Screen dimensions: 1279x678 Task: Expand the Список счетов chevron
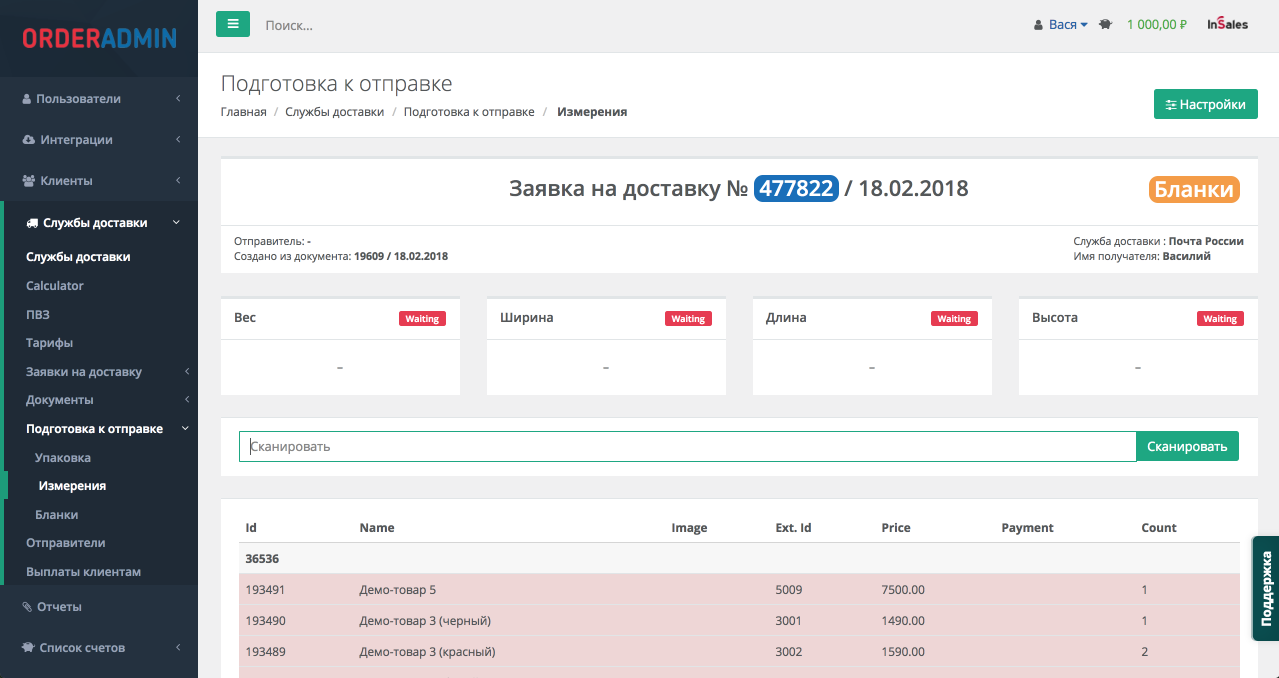pyautogui.click(x=177, y=648)
